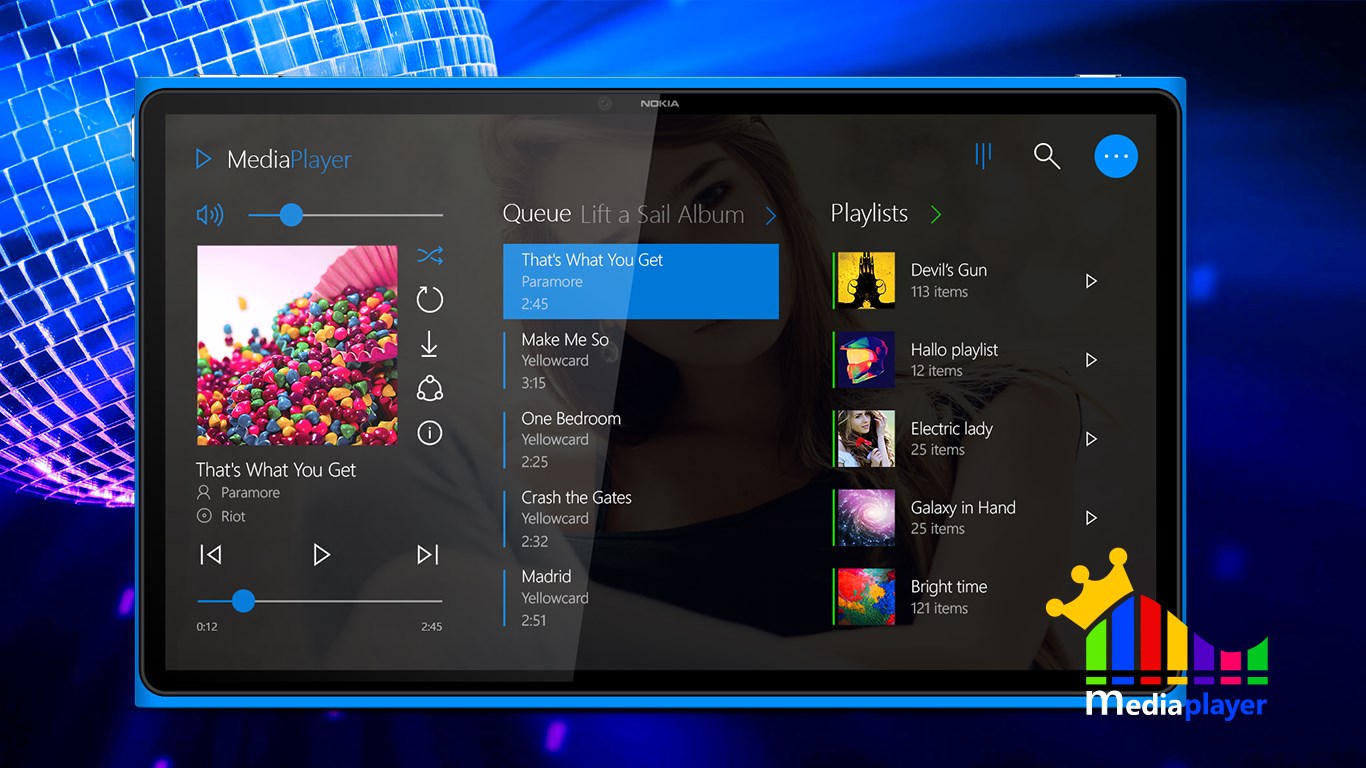This screenshot has width=1366, height=768.
Task: Expand the Playlists chevron
Action: (936, 214)
